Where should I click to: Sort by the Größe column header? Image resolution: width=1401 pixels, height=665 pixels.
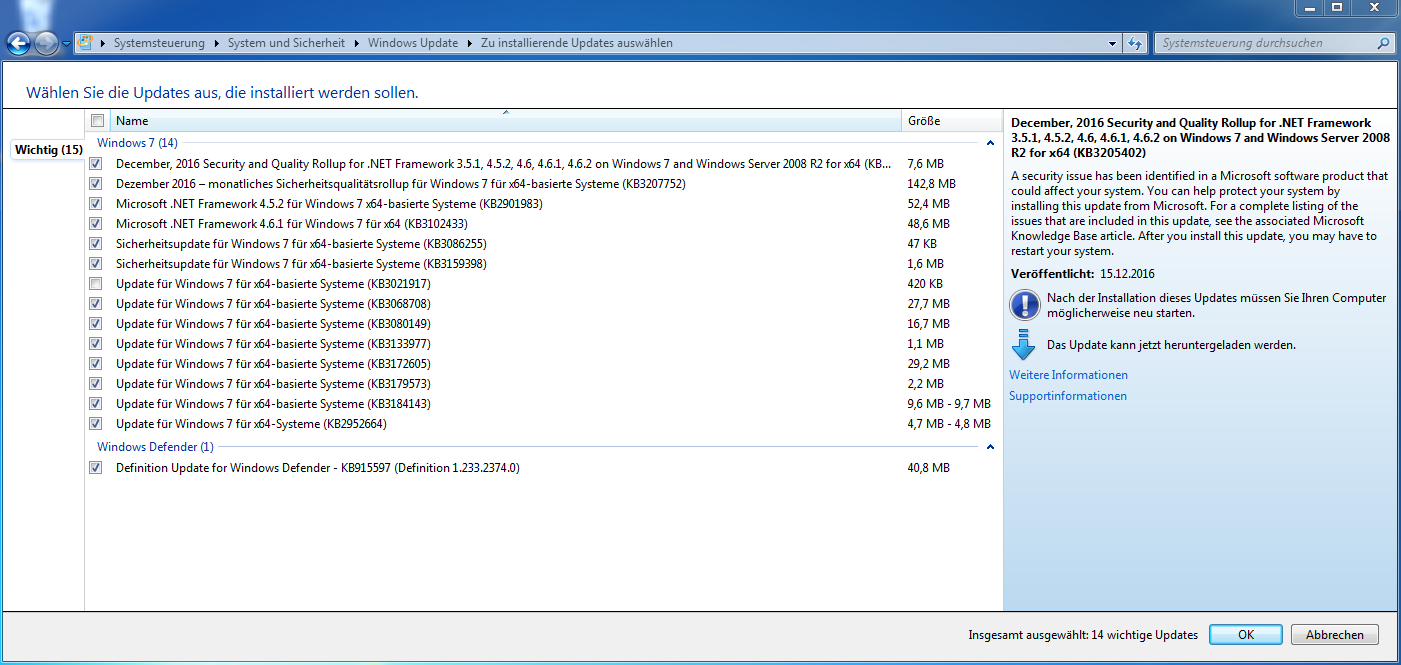click(x=951, y=121)
